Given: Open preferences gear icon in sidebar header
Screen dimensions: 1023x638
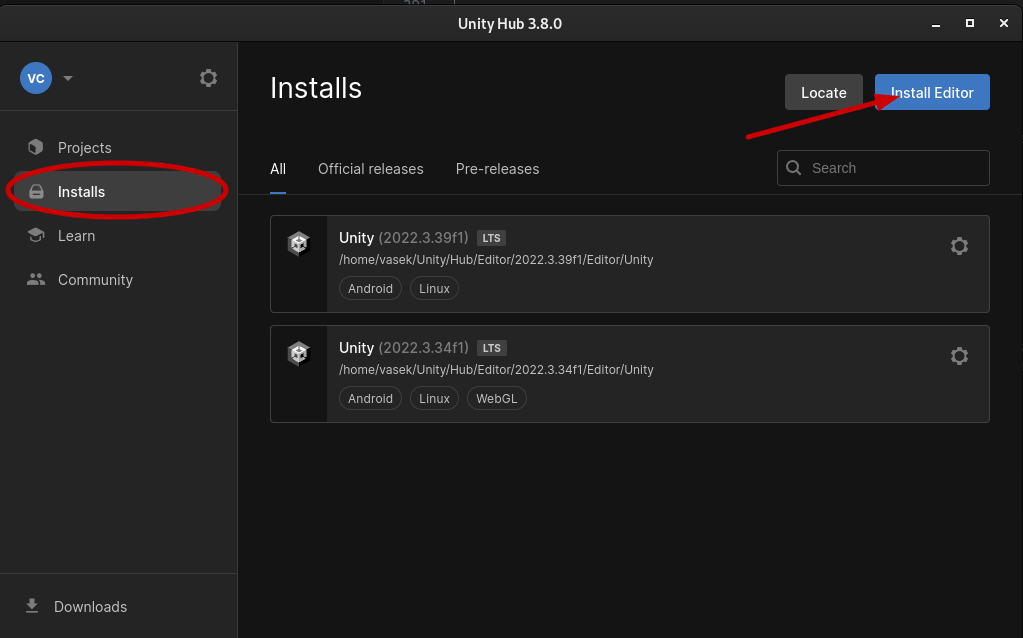Looking at the screenshot, I should click(x=208, y=78).
